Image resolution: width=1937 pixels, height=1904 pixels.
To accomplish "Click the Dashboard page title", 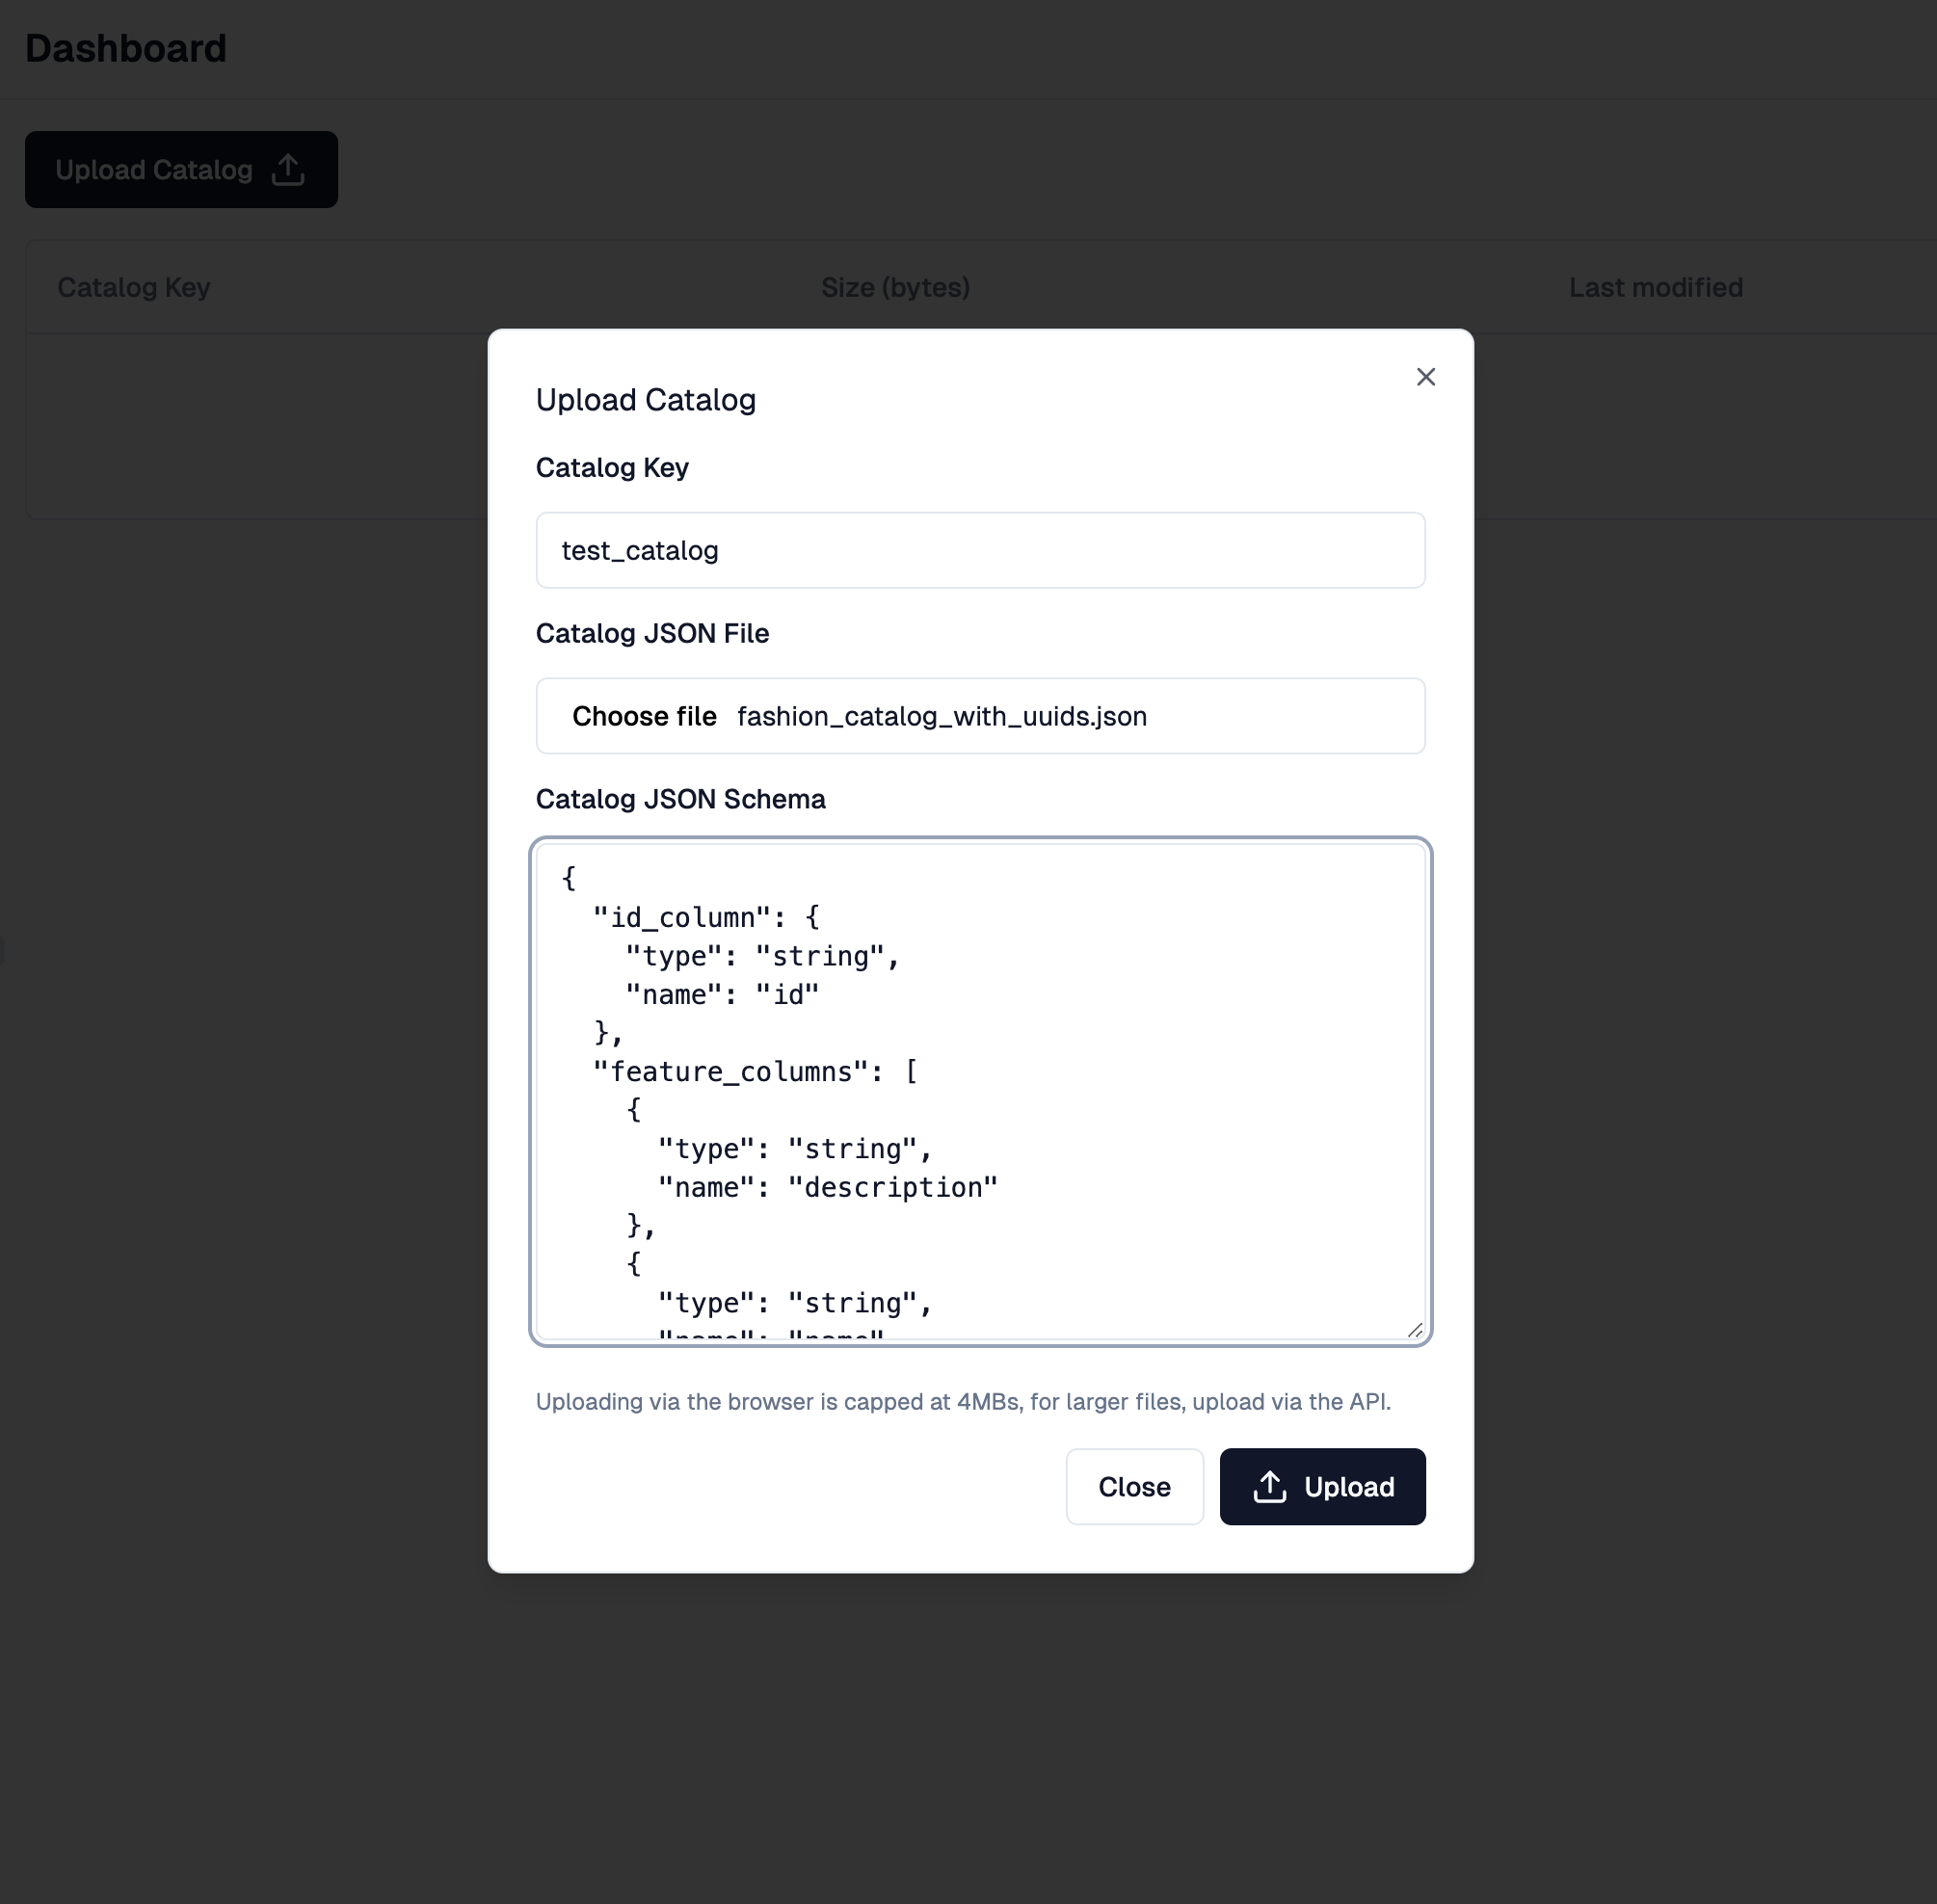I will point(126,48).
